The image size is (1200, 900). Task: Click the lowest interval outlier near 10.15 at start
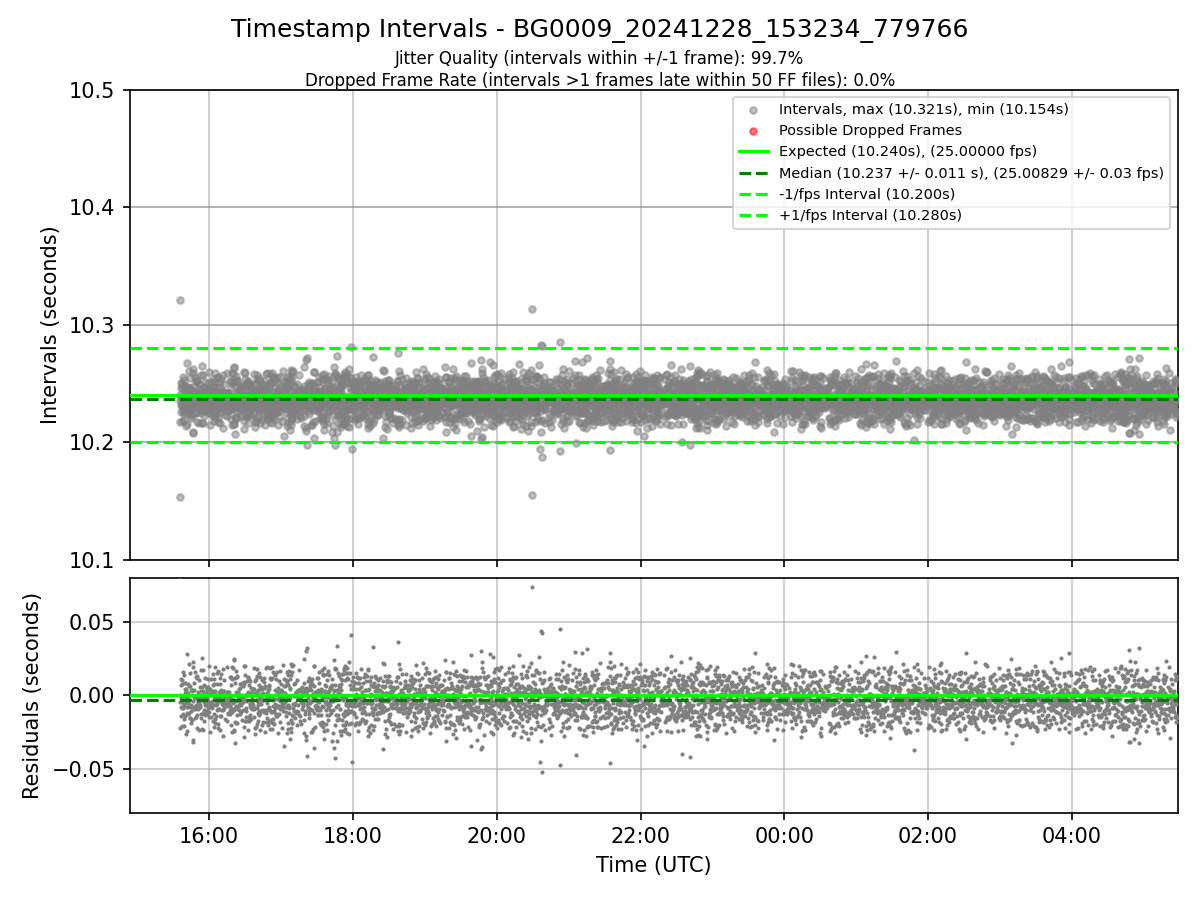click(x=180, y=497)
